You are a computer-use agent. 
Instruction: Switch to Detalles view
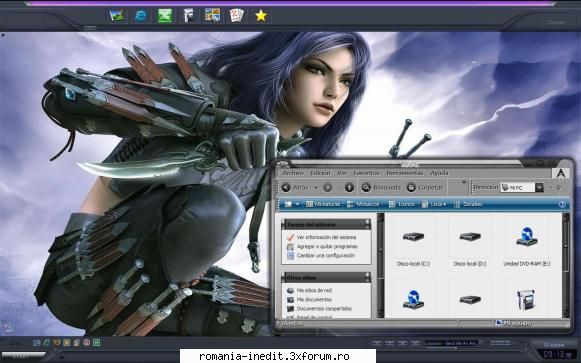468,204
